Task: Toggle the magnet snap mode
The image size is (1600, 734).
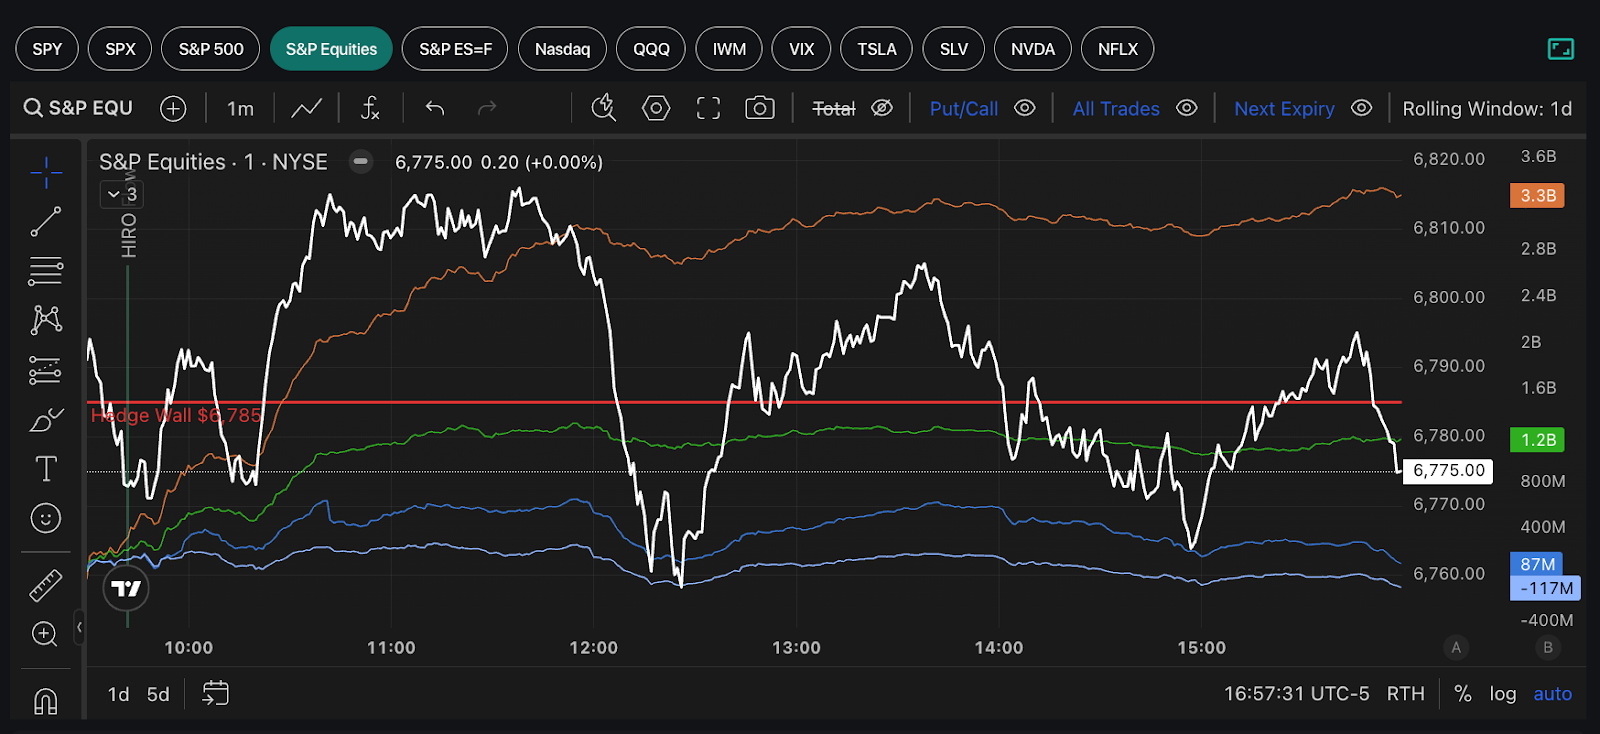Action: (46, 701)
